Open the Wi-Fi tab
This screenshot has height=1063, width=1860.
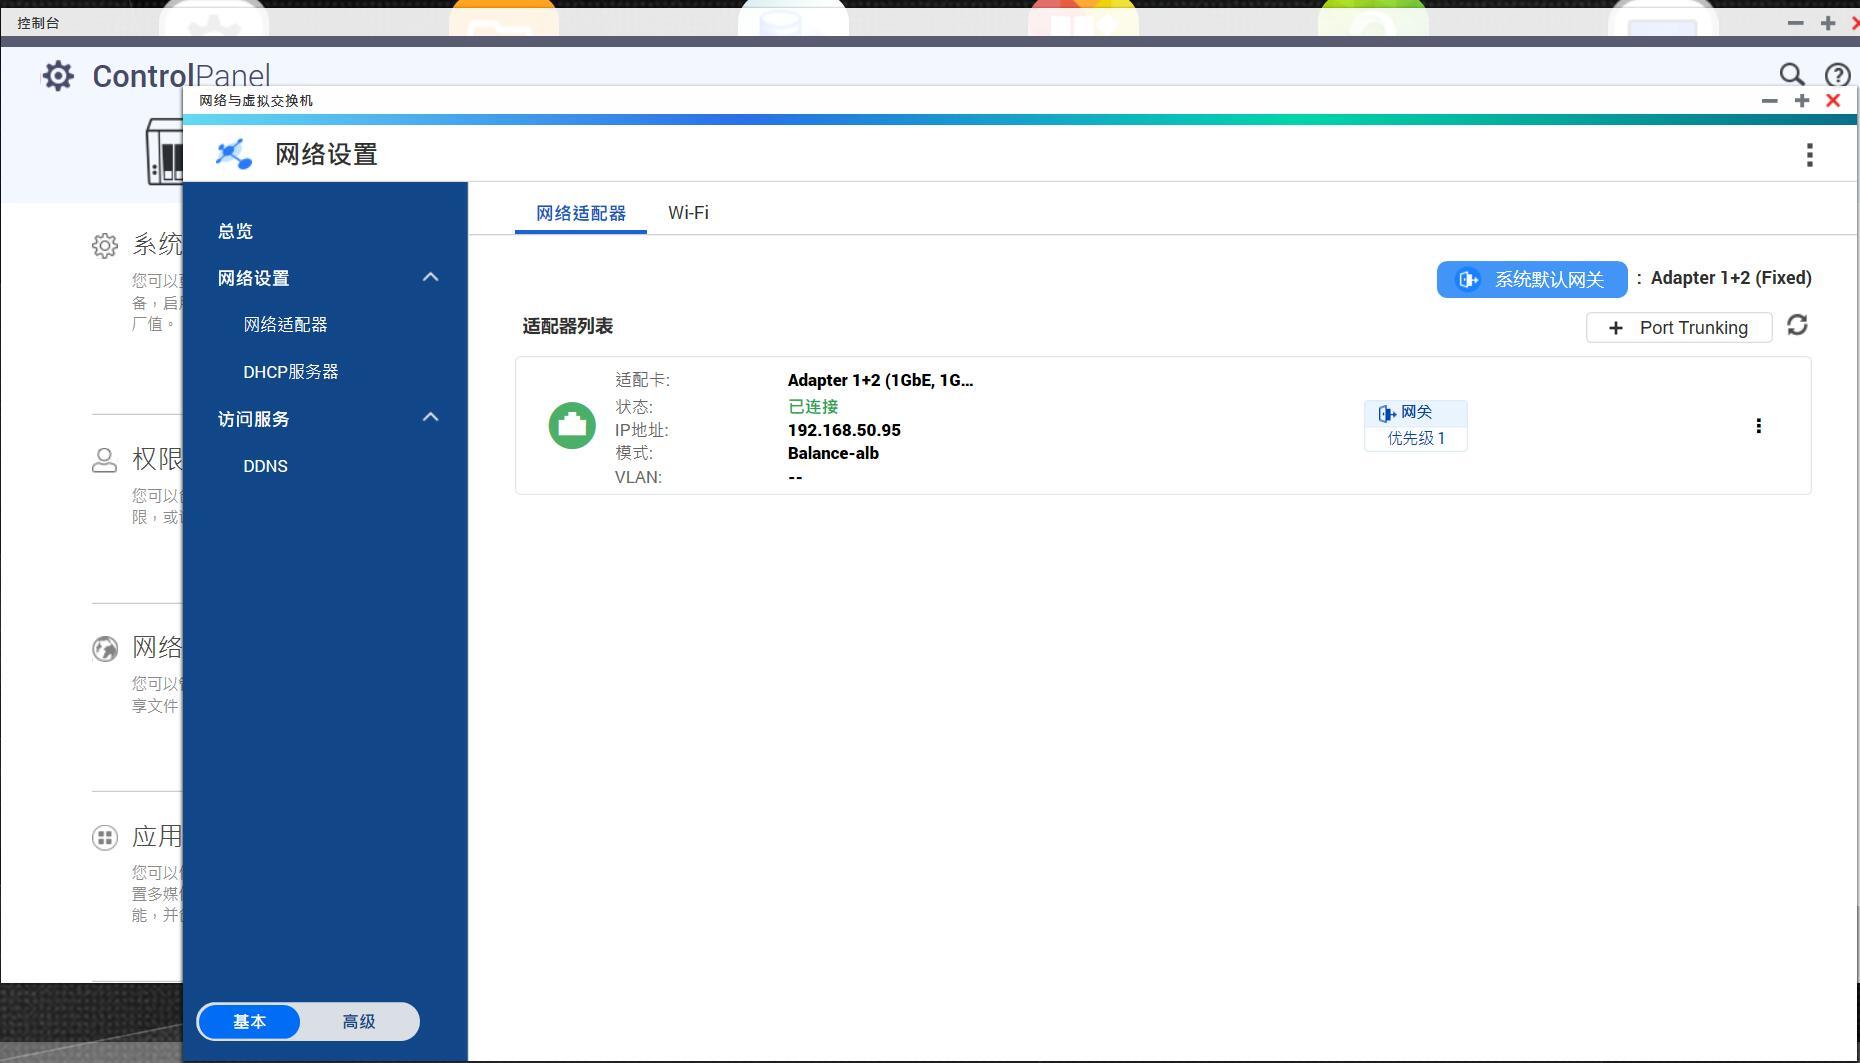[x=688, y=213]
